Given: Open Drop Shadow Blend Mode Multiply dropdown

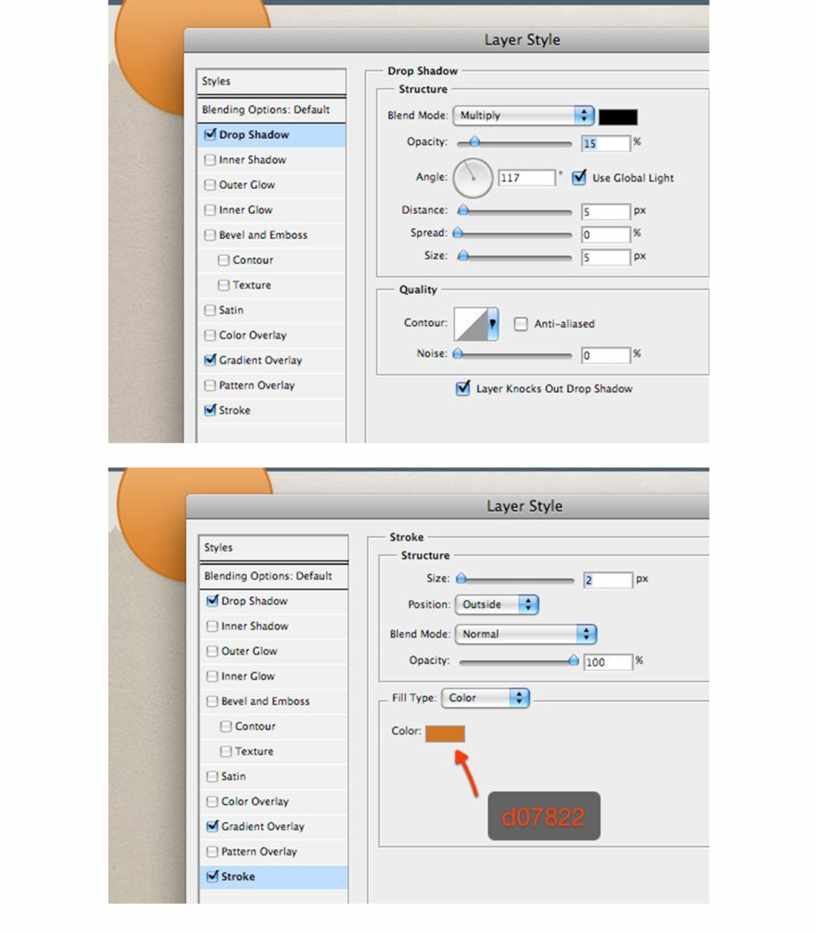Looking at the screenshot, I should point(524,115).
